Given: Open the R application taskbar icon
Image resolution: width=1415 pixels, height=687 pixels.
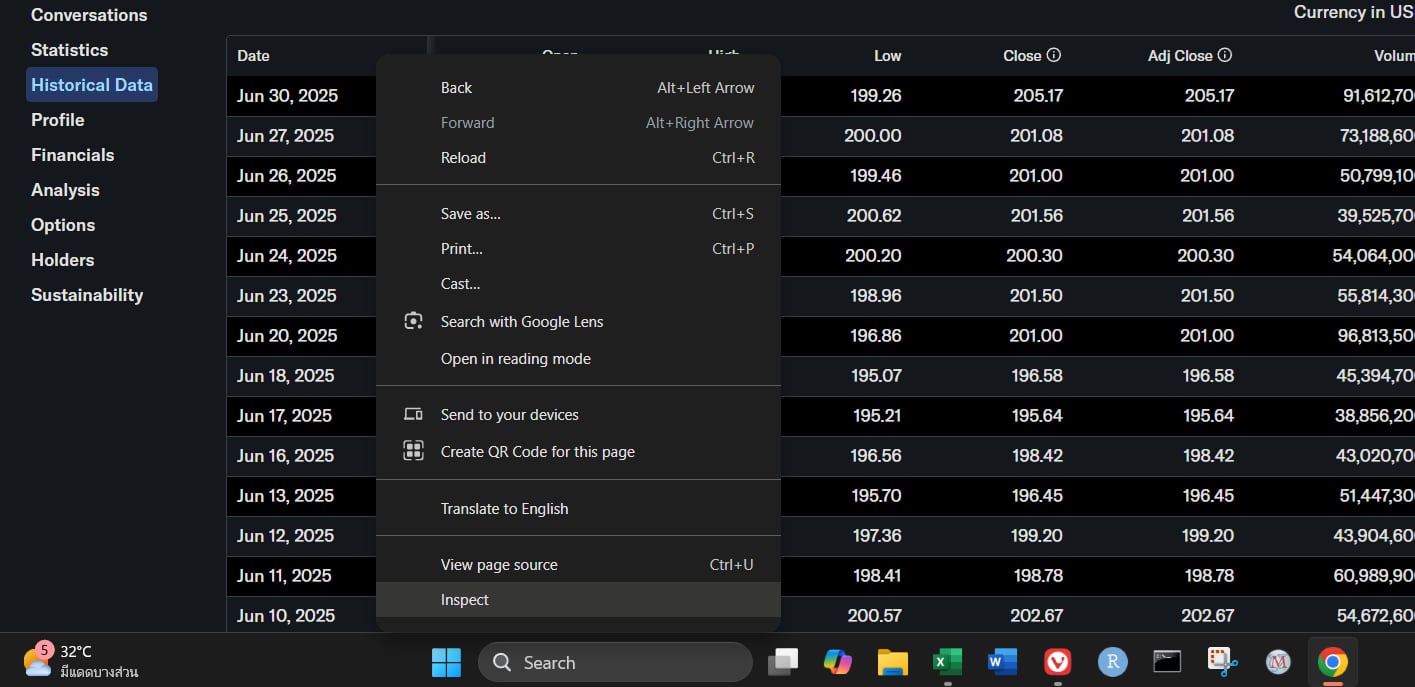Looking at the screenshot, I should [x=1112, y=662].
